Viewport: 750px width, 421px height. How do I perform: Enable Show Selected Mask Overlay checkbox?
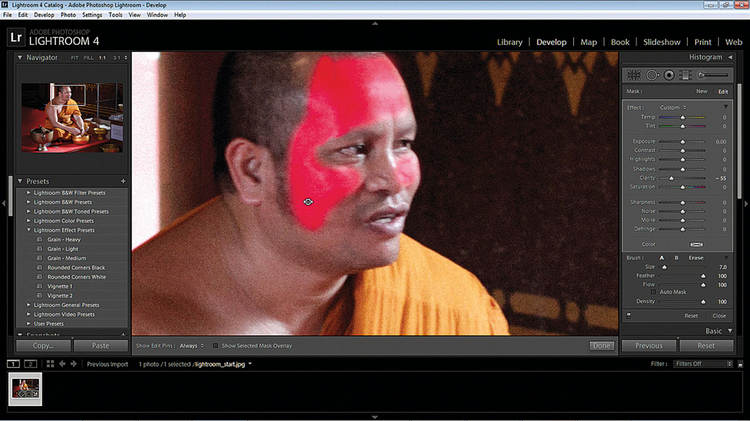(x=216, y=345)
